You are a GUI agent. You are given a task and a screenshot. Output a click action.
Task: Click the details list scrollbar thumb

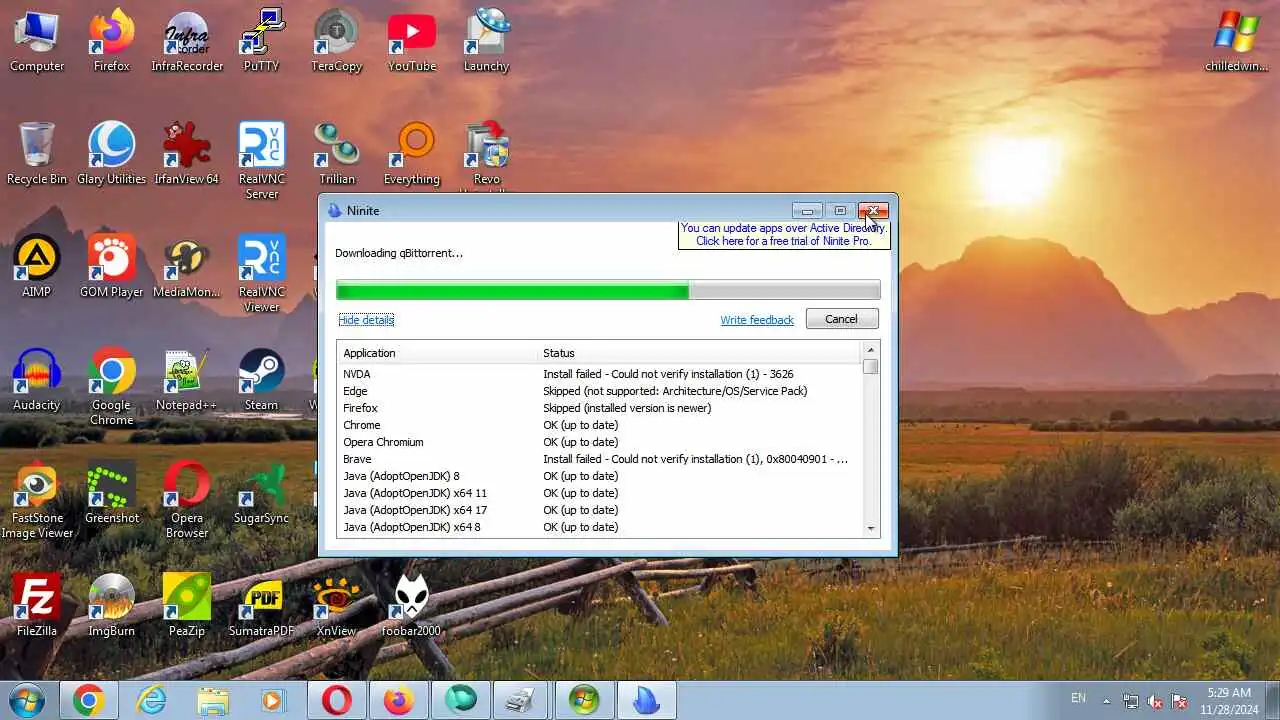[871, 367]
